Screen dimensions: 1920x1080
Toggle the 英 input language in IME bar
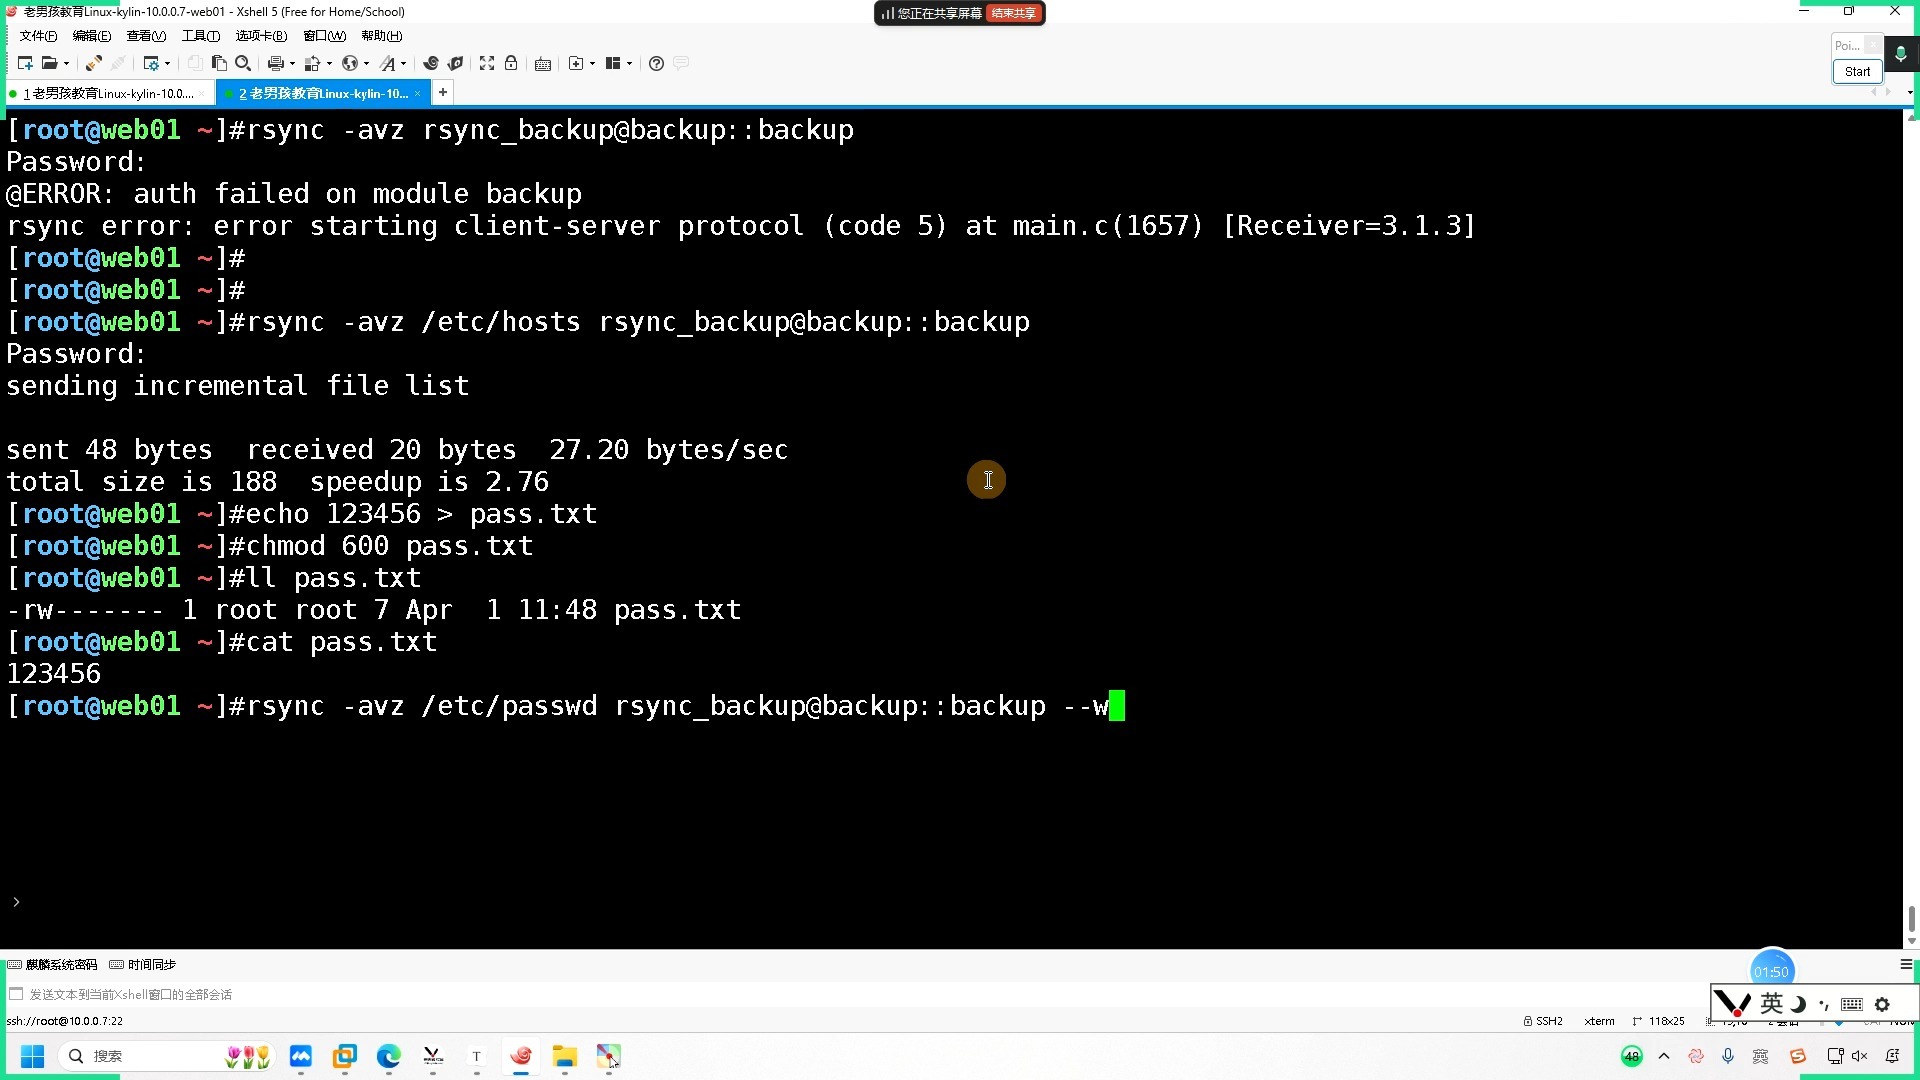click(x=1771, y=1003)
